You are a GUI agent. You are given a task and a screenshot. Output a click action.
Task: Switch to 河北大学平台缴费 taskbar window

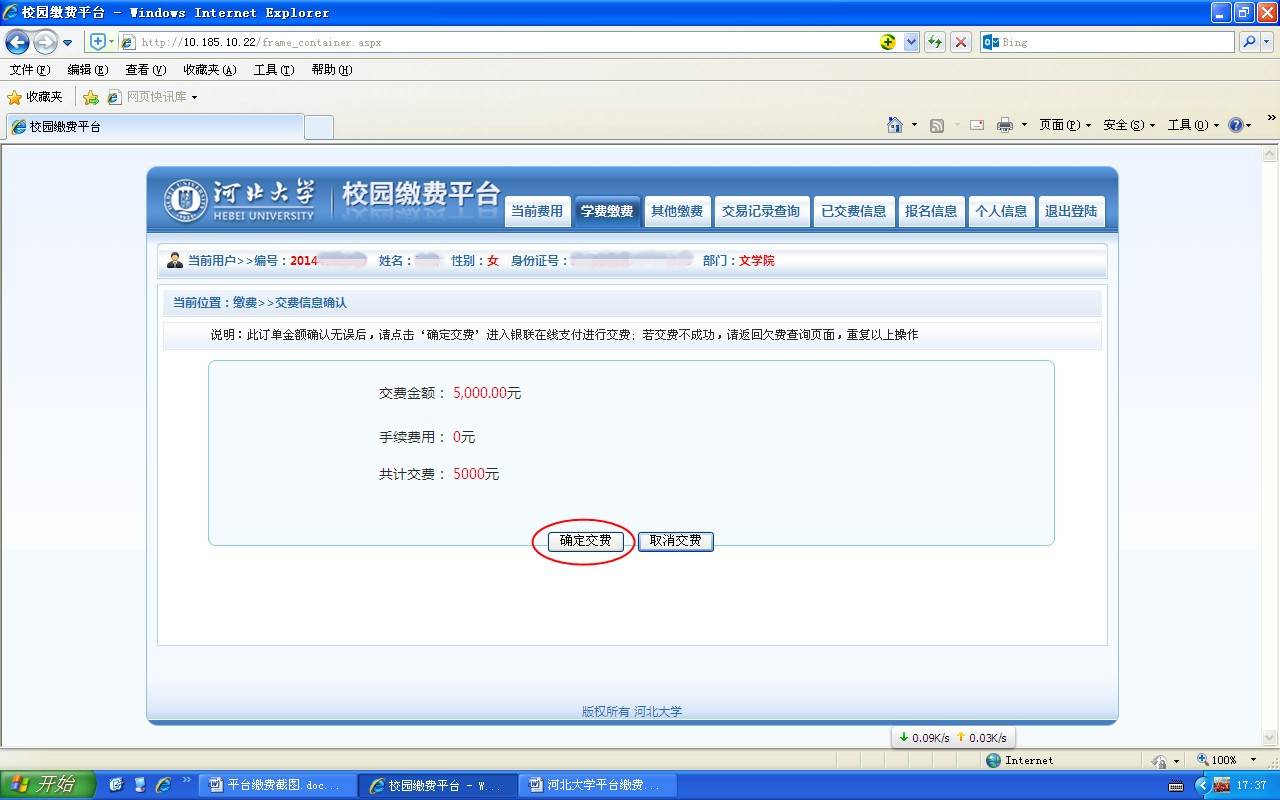(599, 785)
